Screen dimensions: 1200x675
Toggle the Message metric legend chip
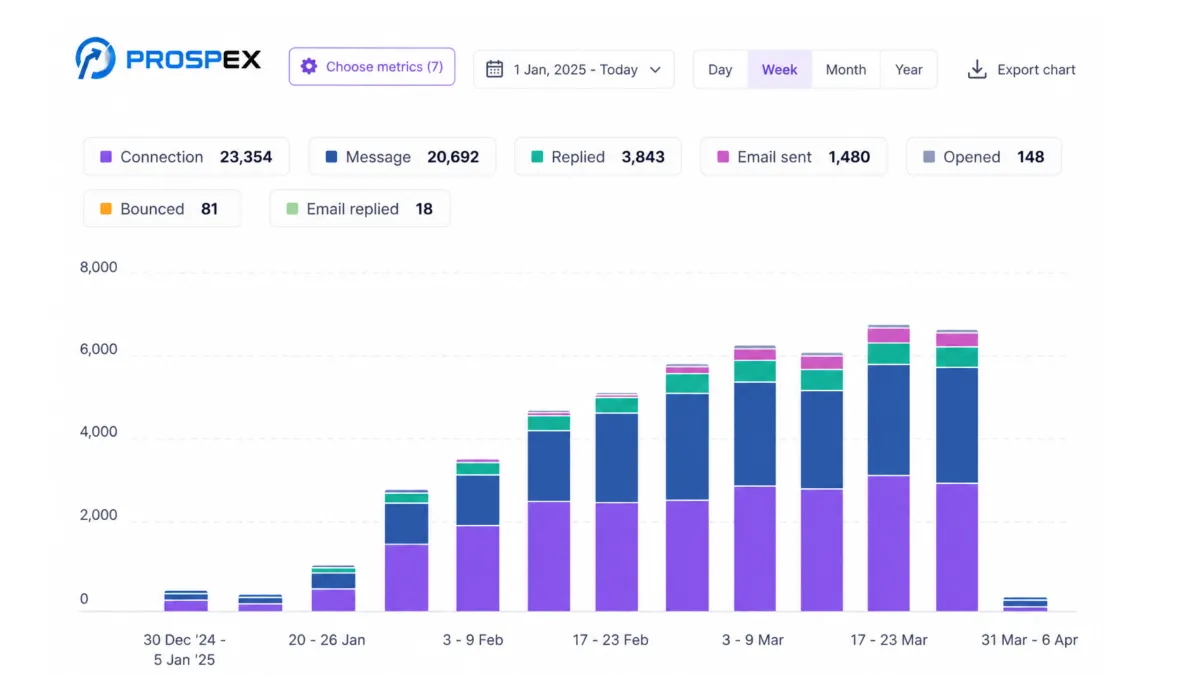pos(402,157)
